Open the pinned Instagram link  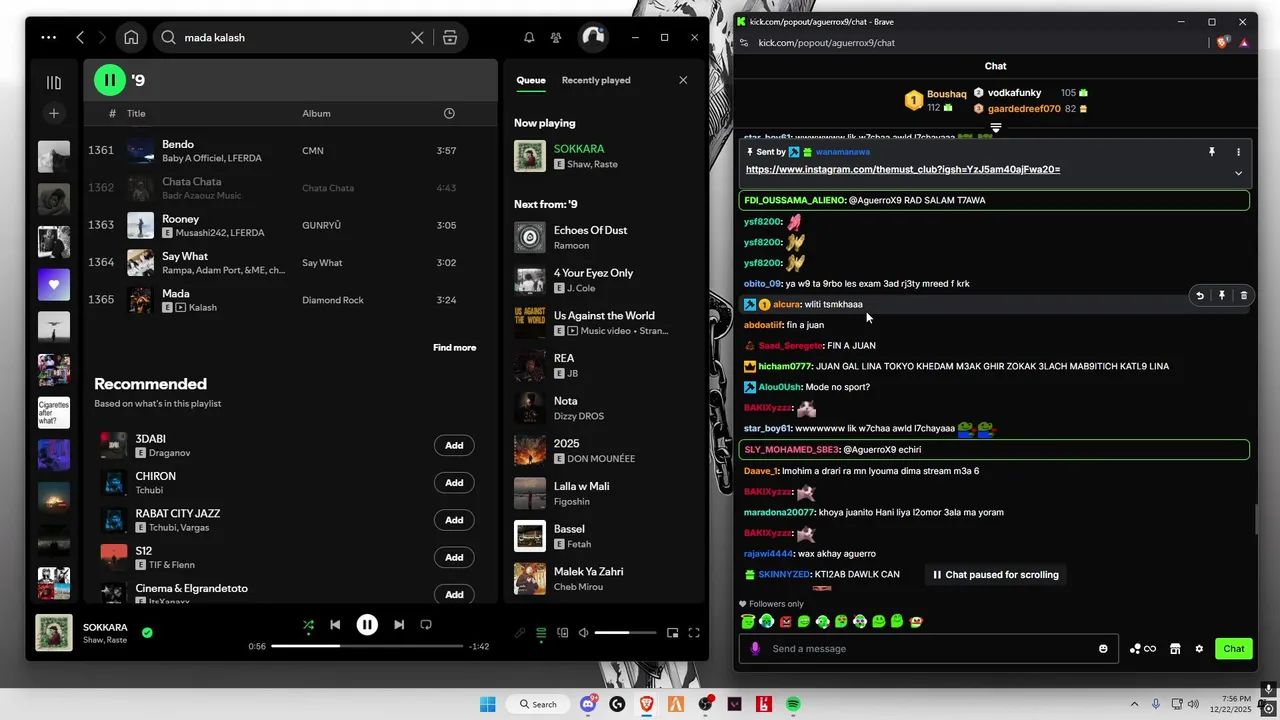tap(903, 170)
